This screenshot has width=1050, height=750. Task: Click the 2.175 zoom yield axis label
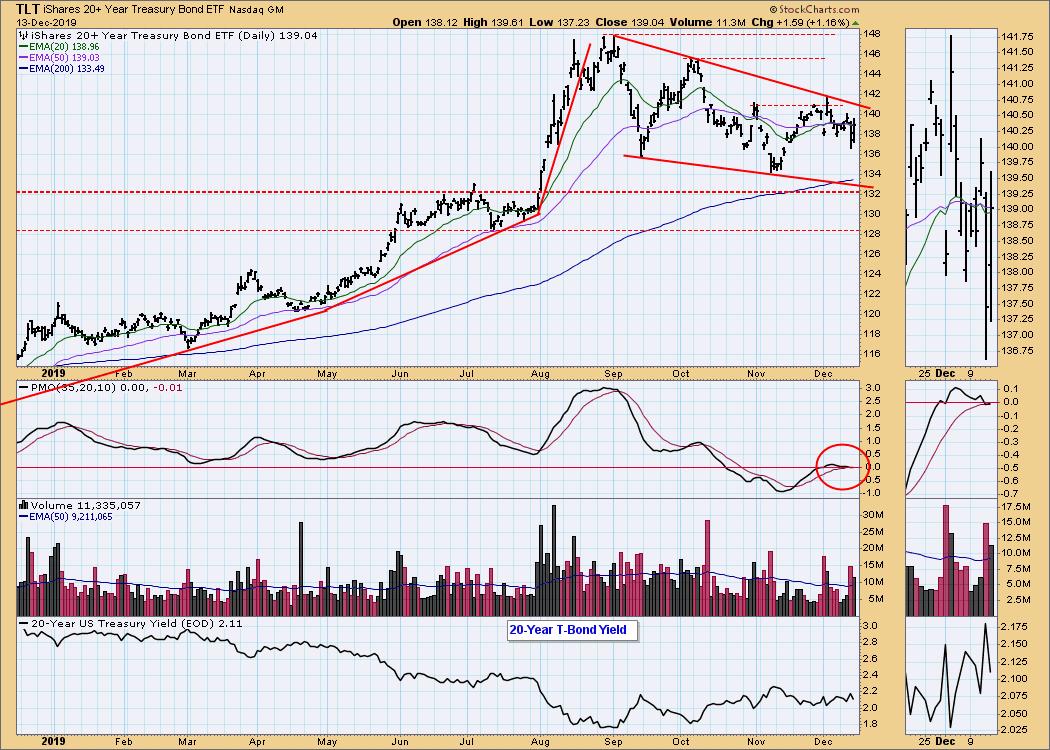1016,626
